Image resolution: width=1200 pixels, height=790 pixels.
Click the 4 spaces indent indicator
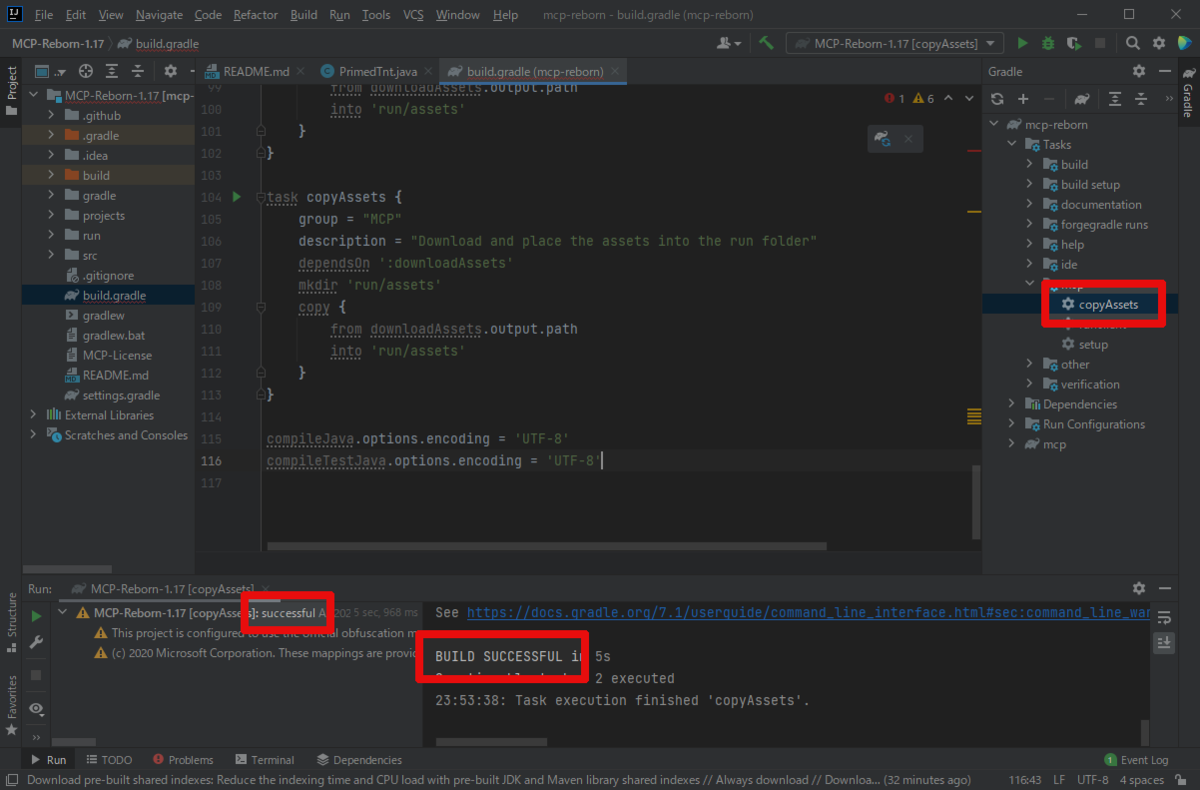tap(1141, 780)
